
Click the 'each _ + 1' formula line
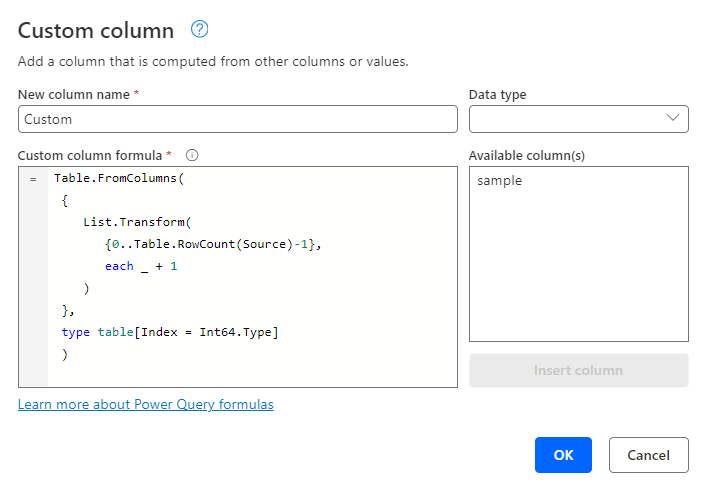[x=141, y=266]
